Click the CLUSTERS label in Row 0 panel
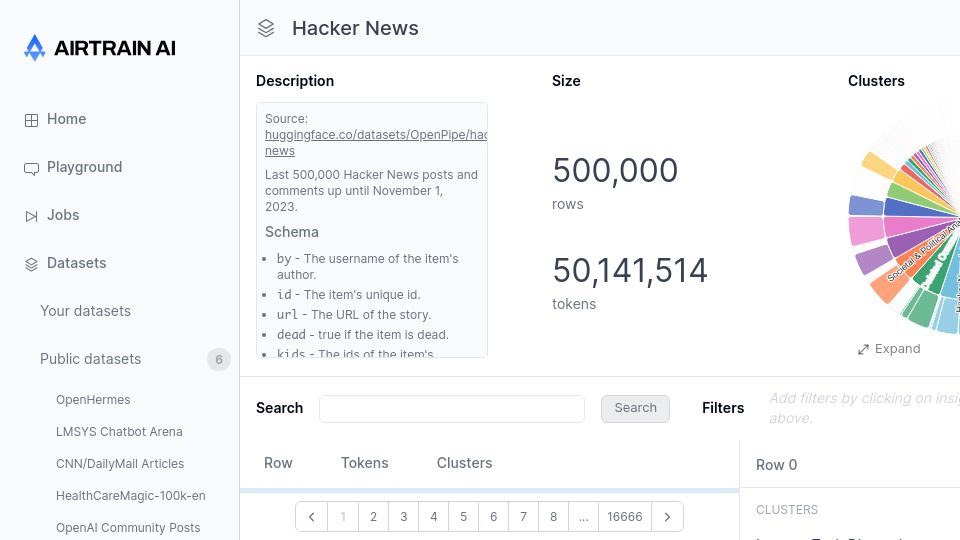960x540 pixels. point(787,509)
